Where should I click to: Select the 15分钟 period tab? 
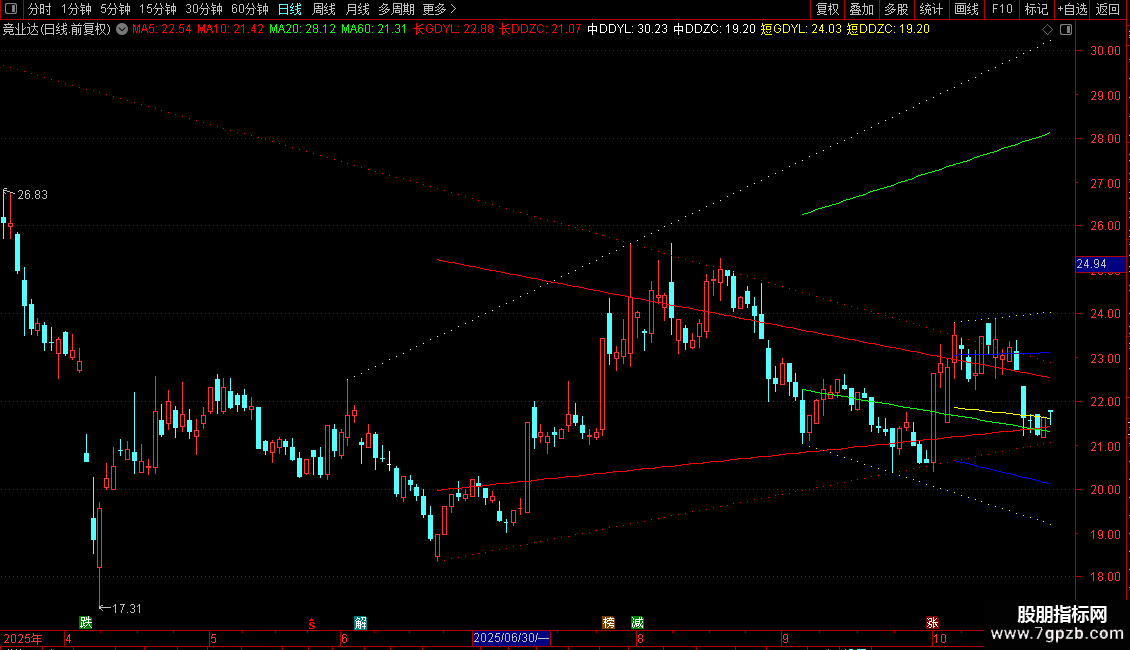point(158,9)
